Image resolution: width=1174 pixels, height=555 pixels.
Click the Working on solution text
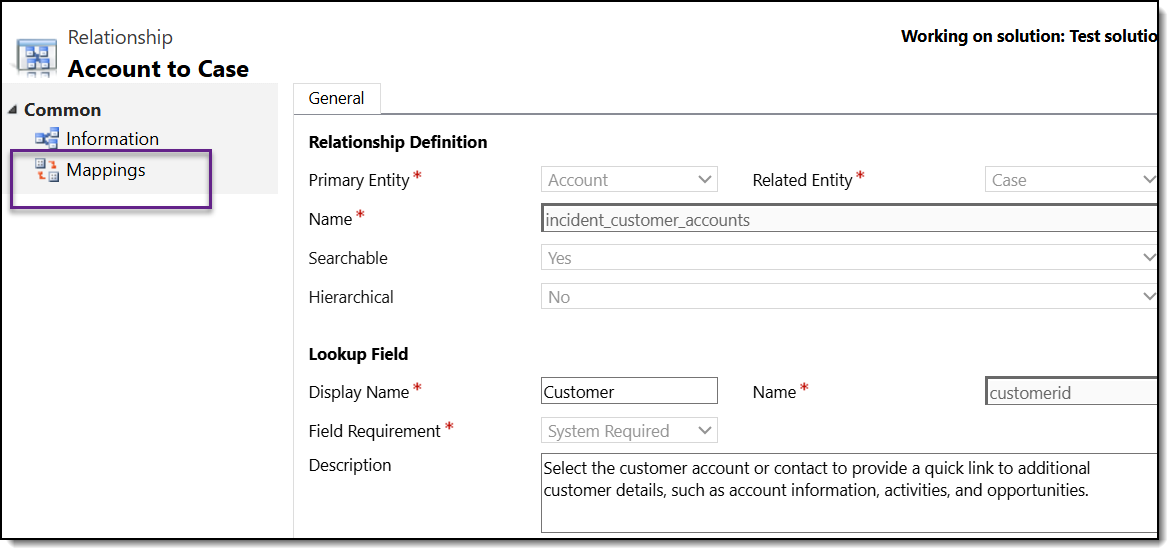point(1030,36)
